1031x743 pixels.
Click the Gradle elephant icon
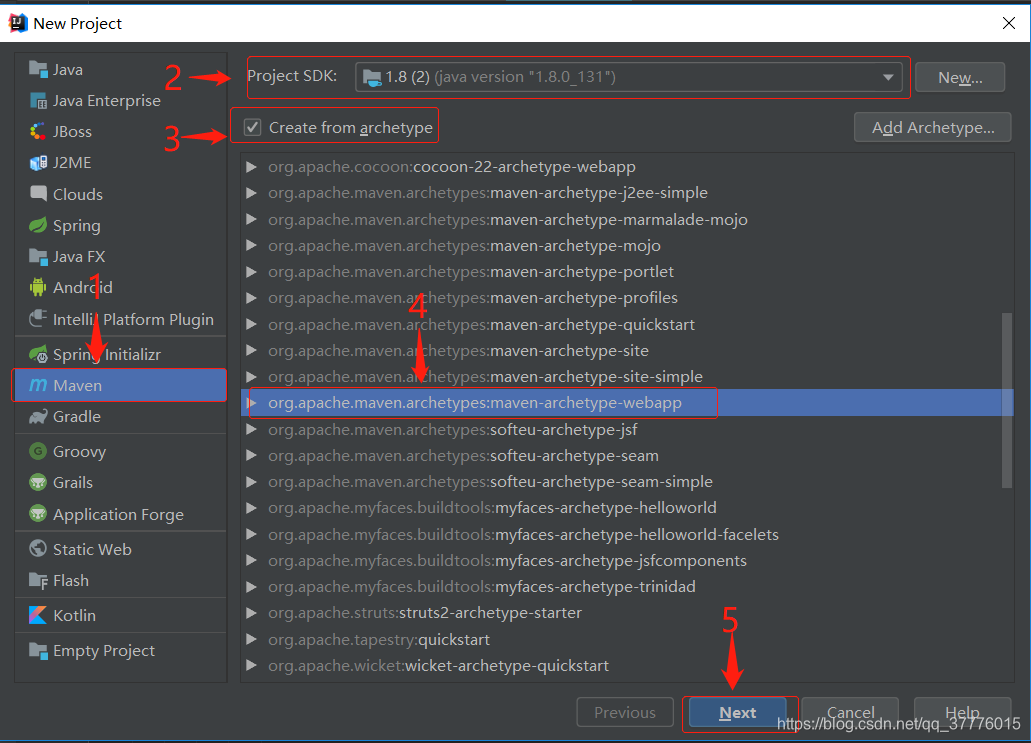pyautogui.click(x=38, y=416)
